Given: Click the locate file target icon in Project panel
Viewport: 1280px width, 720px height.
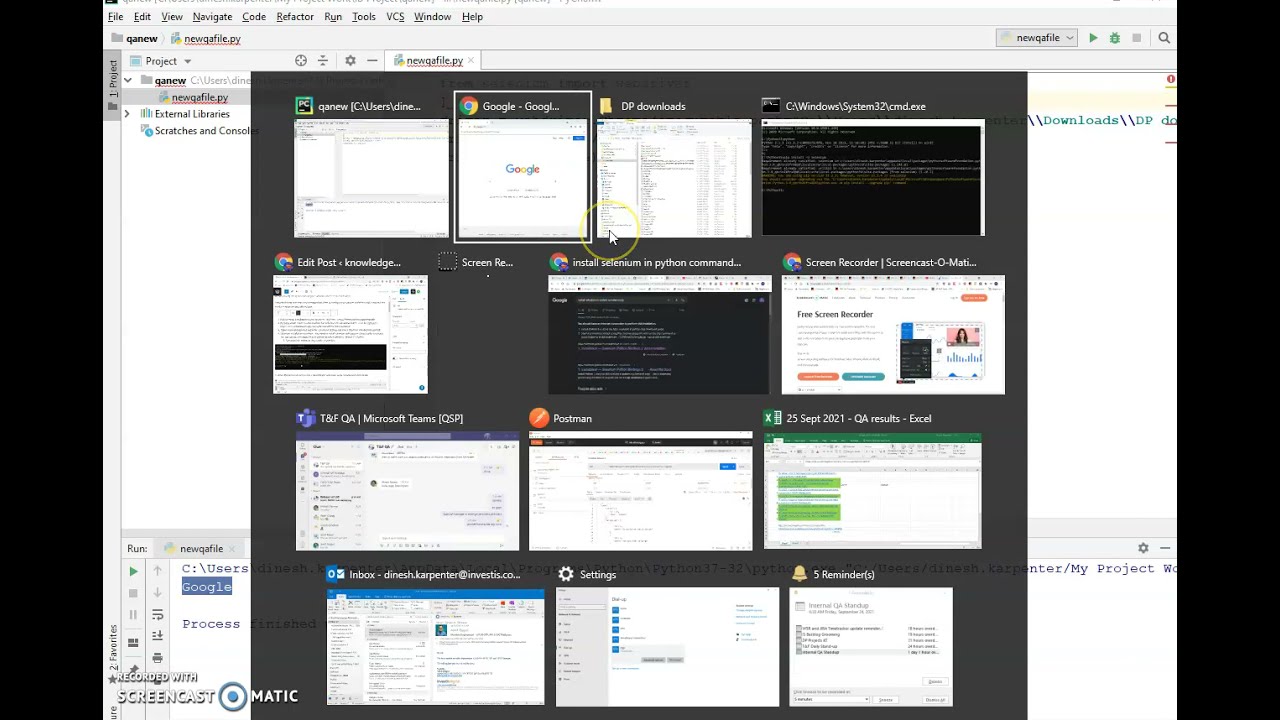Looking at the screenshot, I should pyautogui.click(x=301, y=61).
